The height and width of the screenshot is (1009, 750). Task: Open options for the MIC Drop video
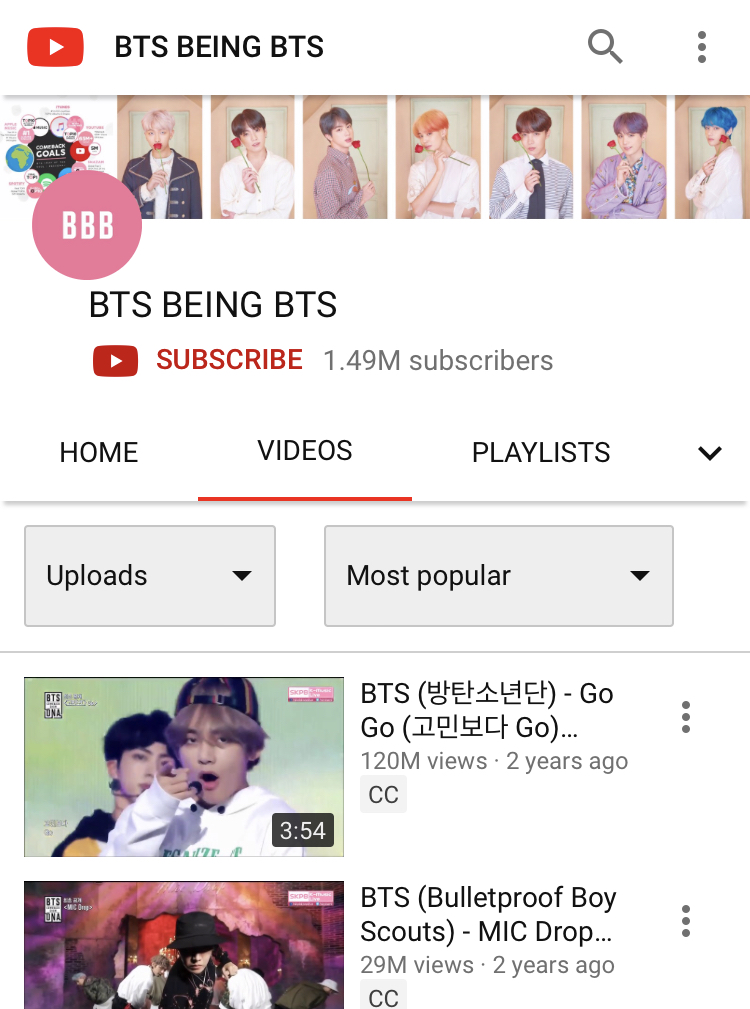(686, 921)
